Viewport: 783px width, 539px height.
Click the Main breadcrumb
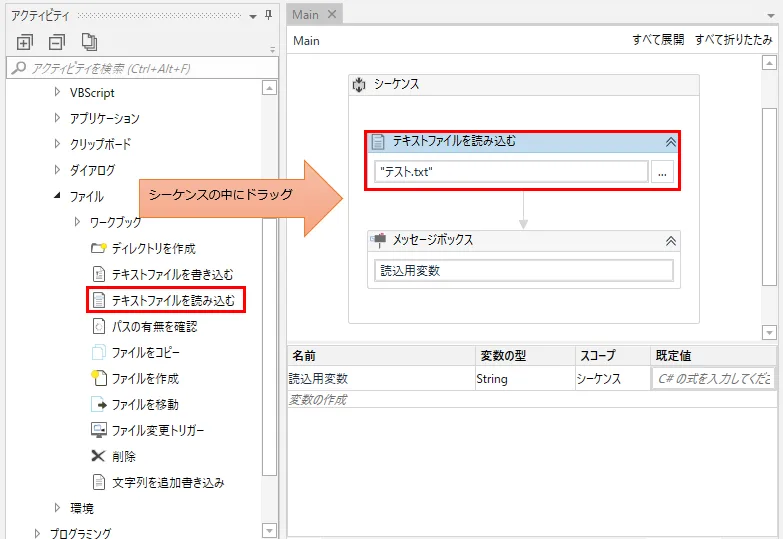306,40
